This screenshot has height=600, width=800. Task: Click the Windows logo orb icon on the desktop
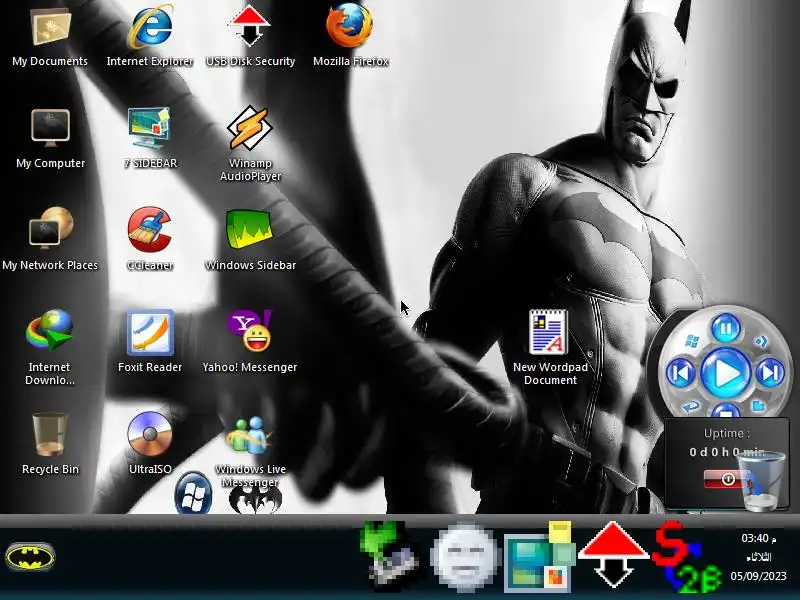(x=193, y=494)
